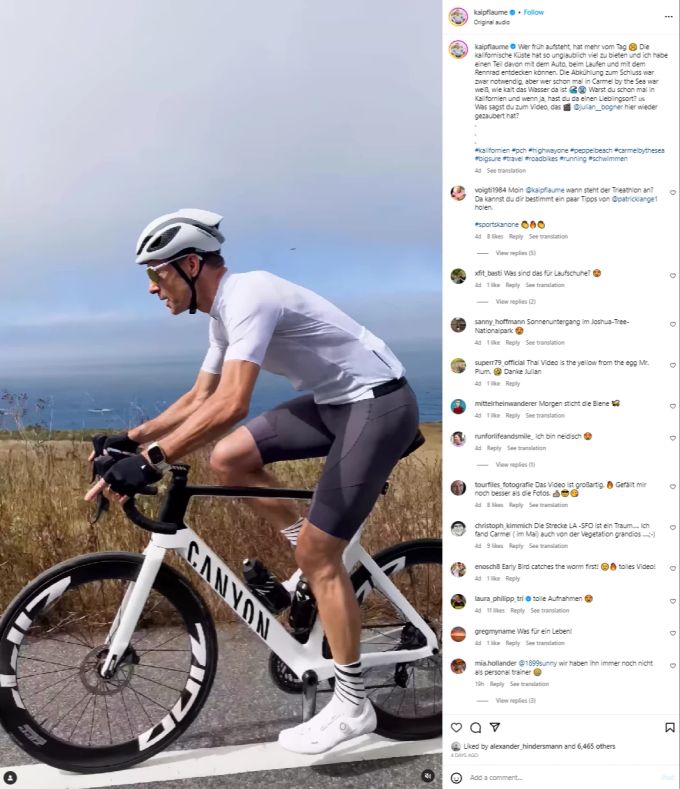Open the @julian__bogner mention link
This screenshot has width=680, height=789.
click(598, 107)
